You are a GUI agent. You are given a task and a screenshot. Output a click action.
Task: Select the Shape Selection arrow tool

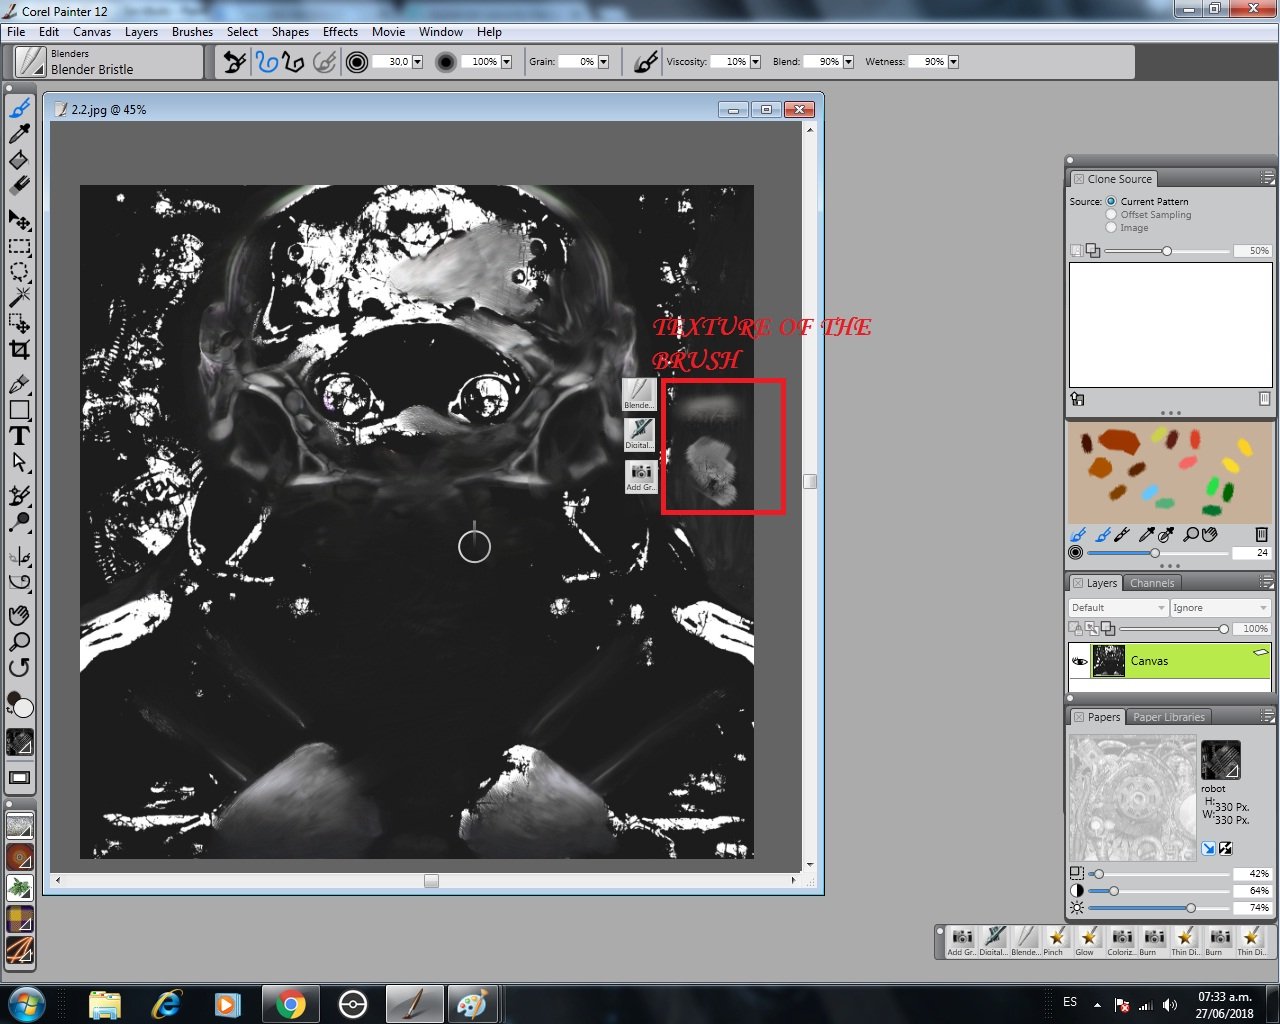click(19, 462)
